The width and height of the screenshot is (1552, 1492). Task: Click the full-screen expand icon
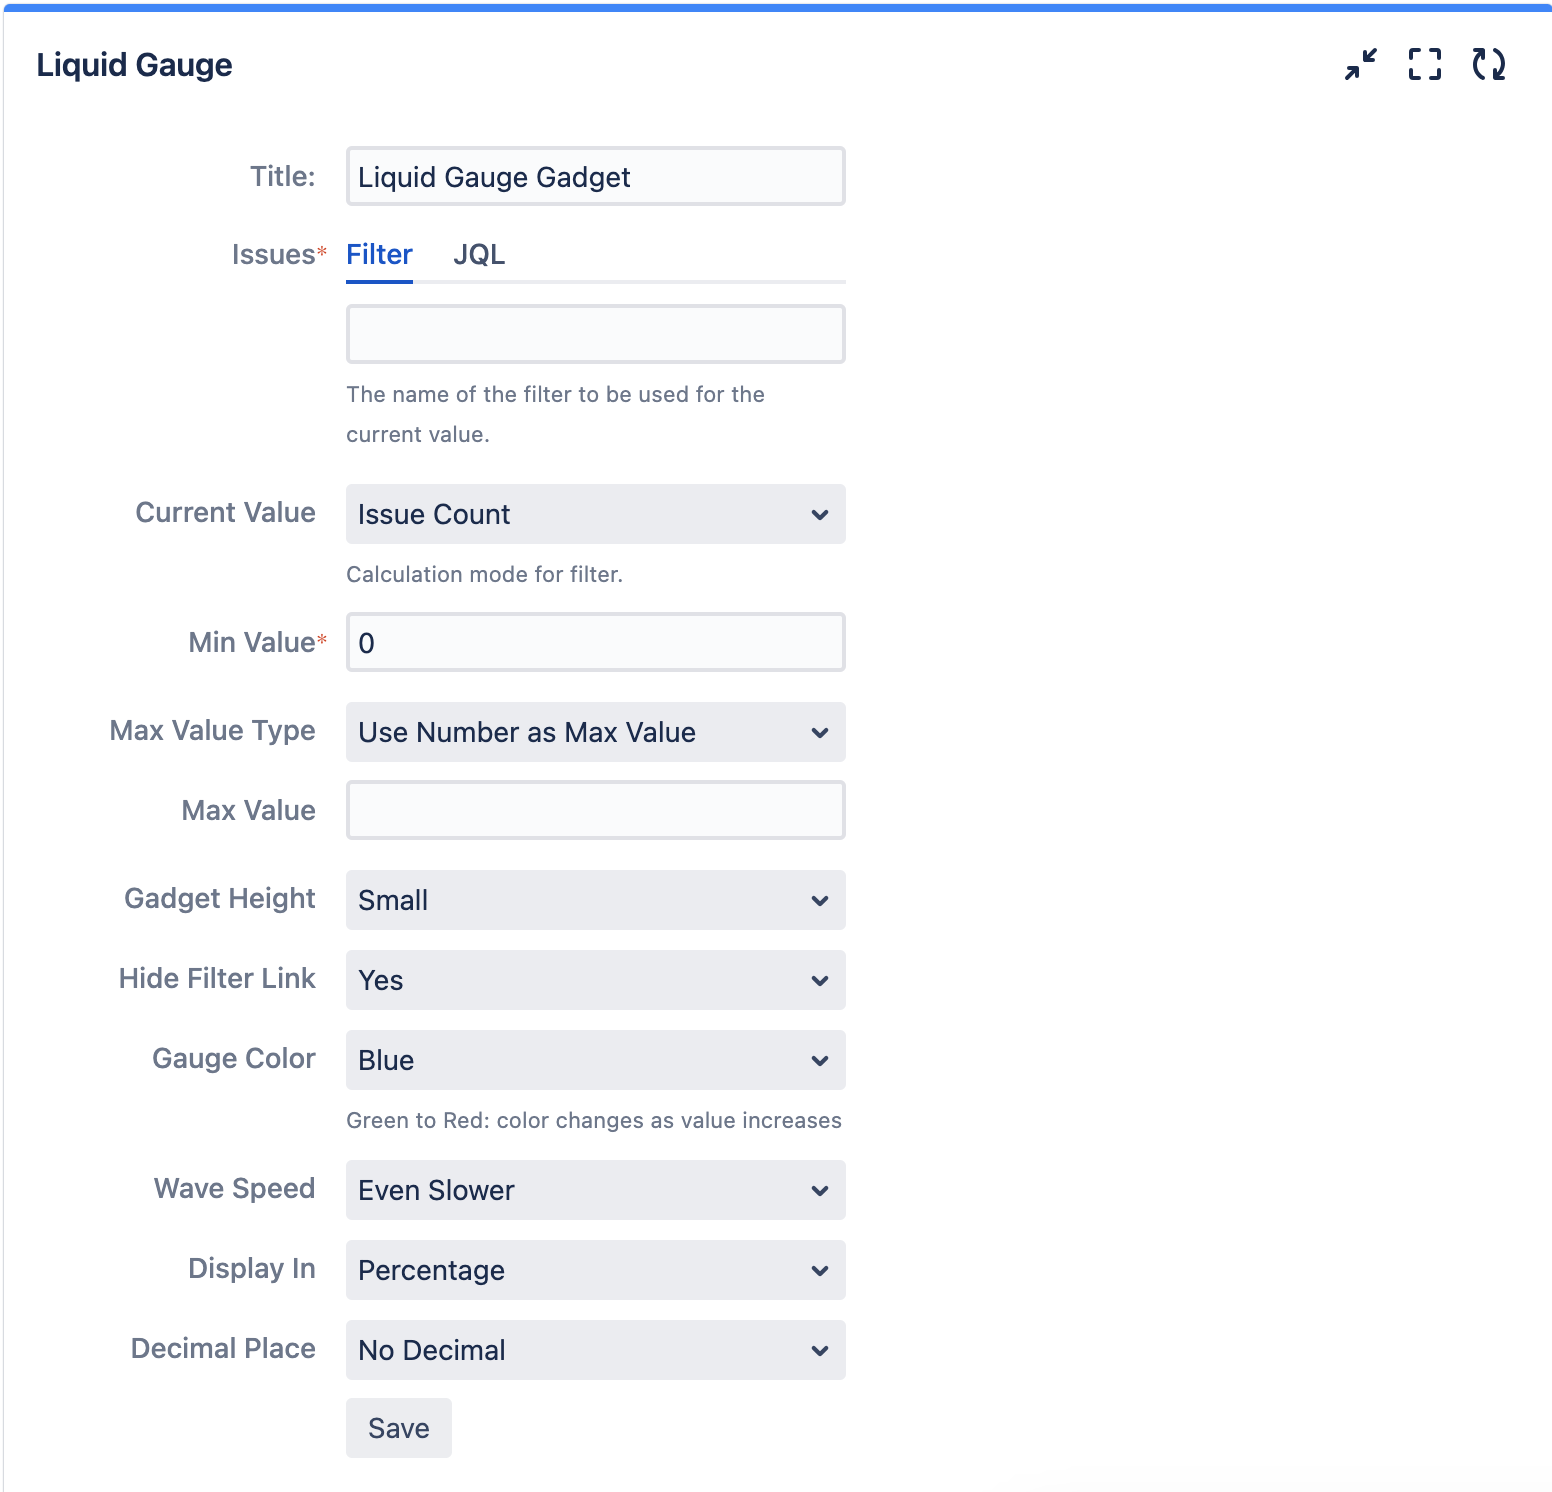[x=1424, y=65]
